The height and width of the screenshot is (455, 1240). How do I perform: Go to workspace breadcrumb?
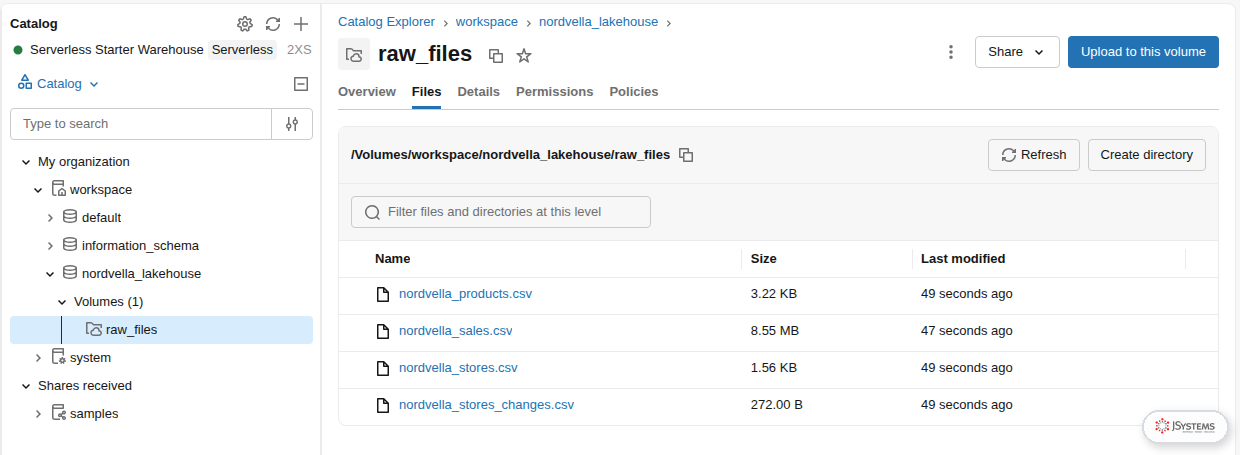pos(487,21)
